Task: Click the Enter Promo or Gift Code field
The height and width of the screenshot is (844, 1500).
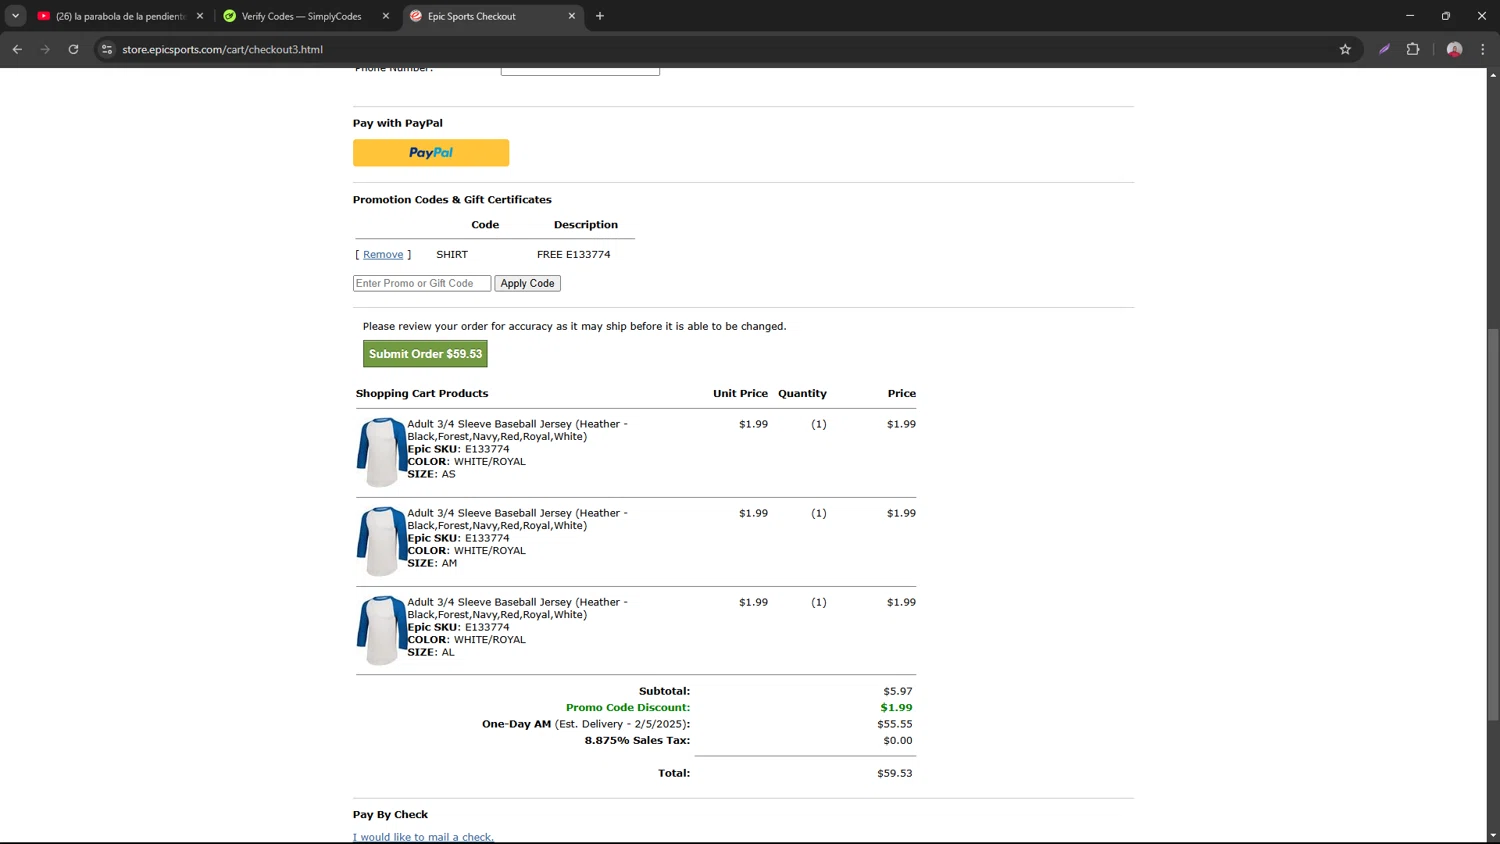Action: click(x=422, y=284)
